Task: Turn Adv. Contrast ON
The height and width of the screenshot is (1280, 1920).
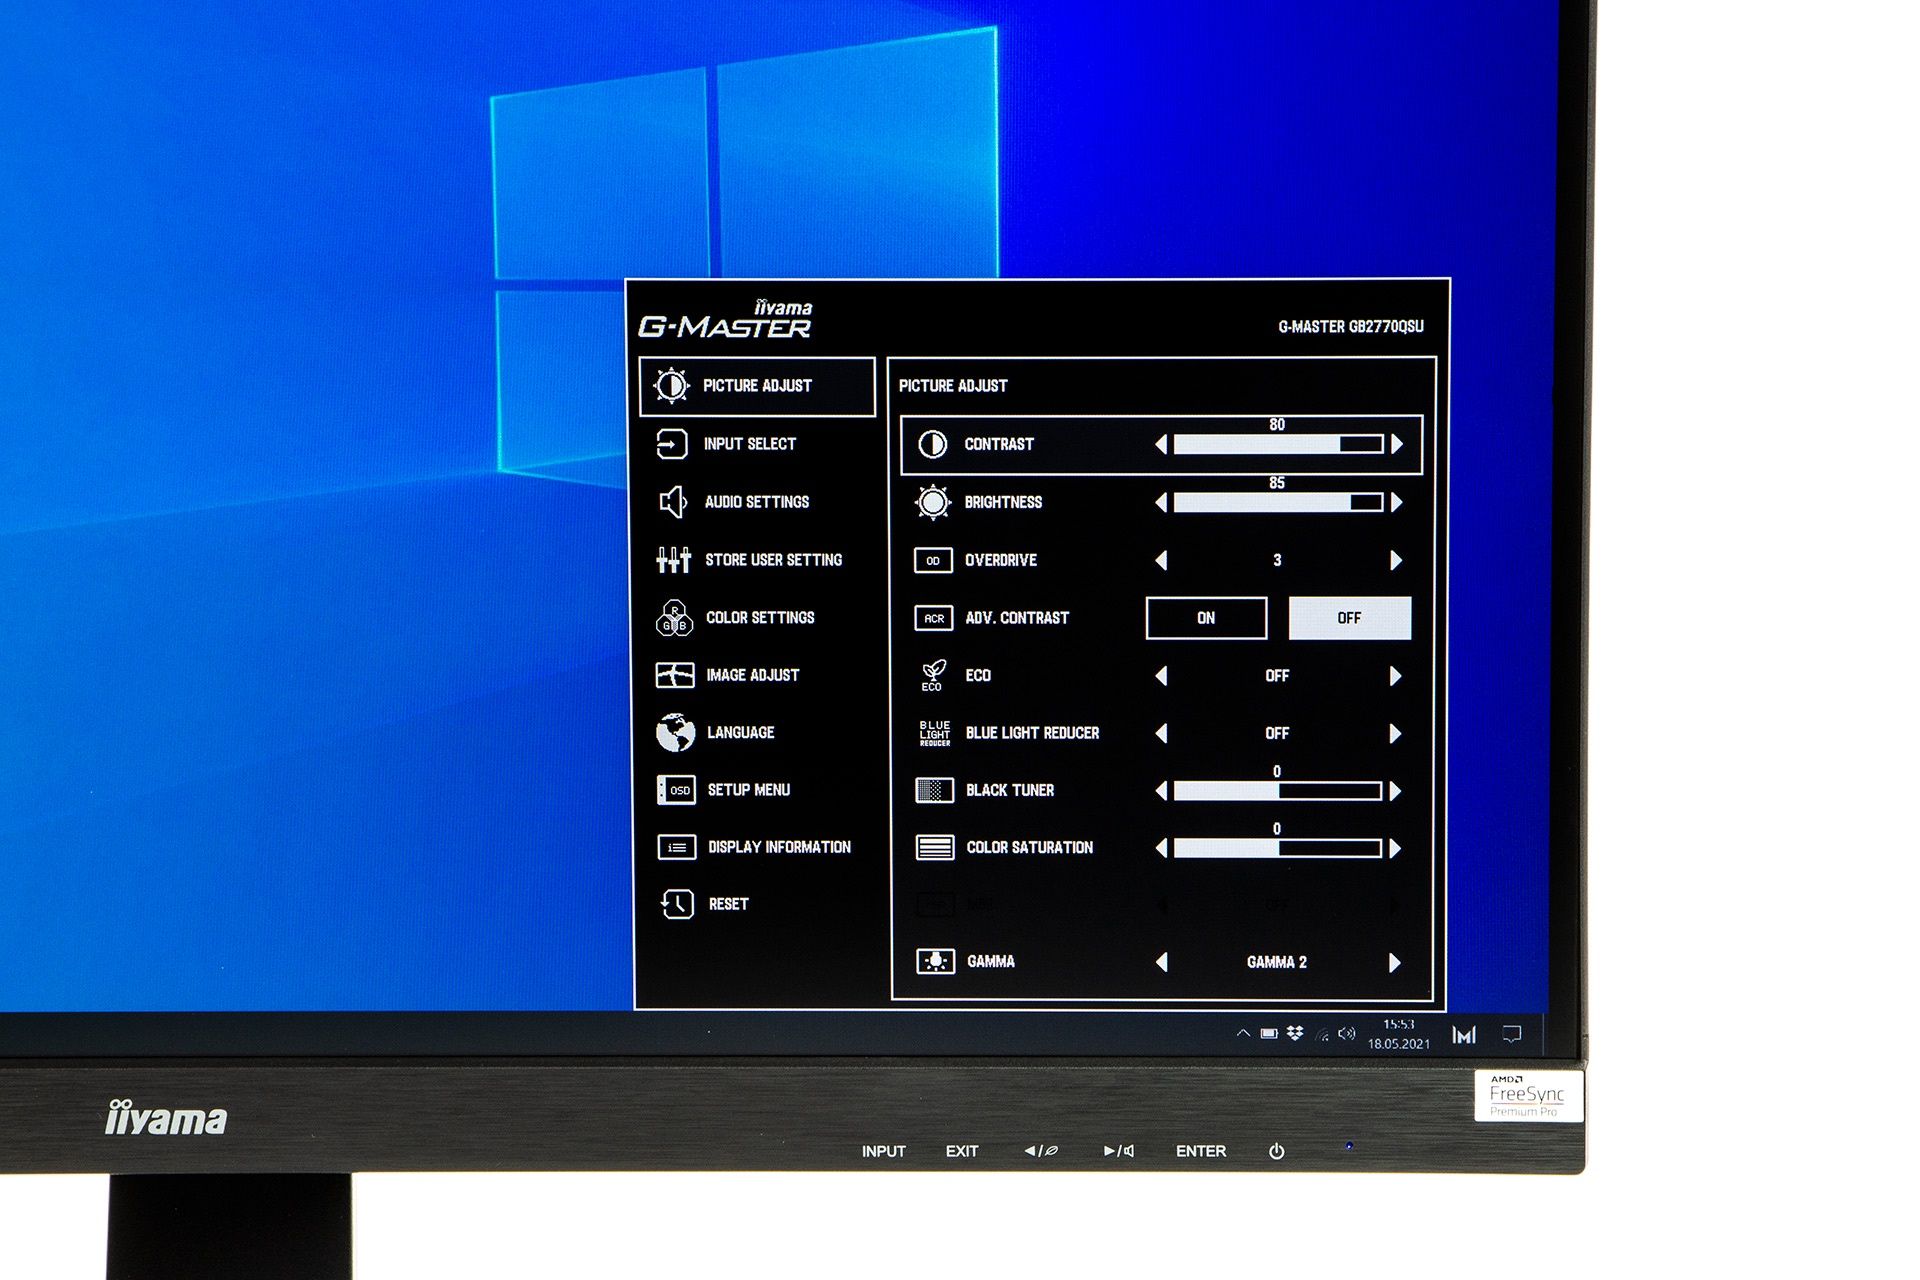Action: 1206,618
